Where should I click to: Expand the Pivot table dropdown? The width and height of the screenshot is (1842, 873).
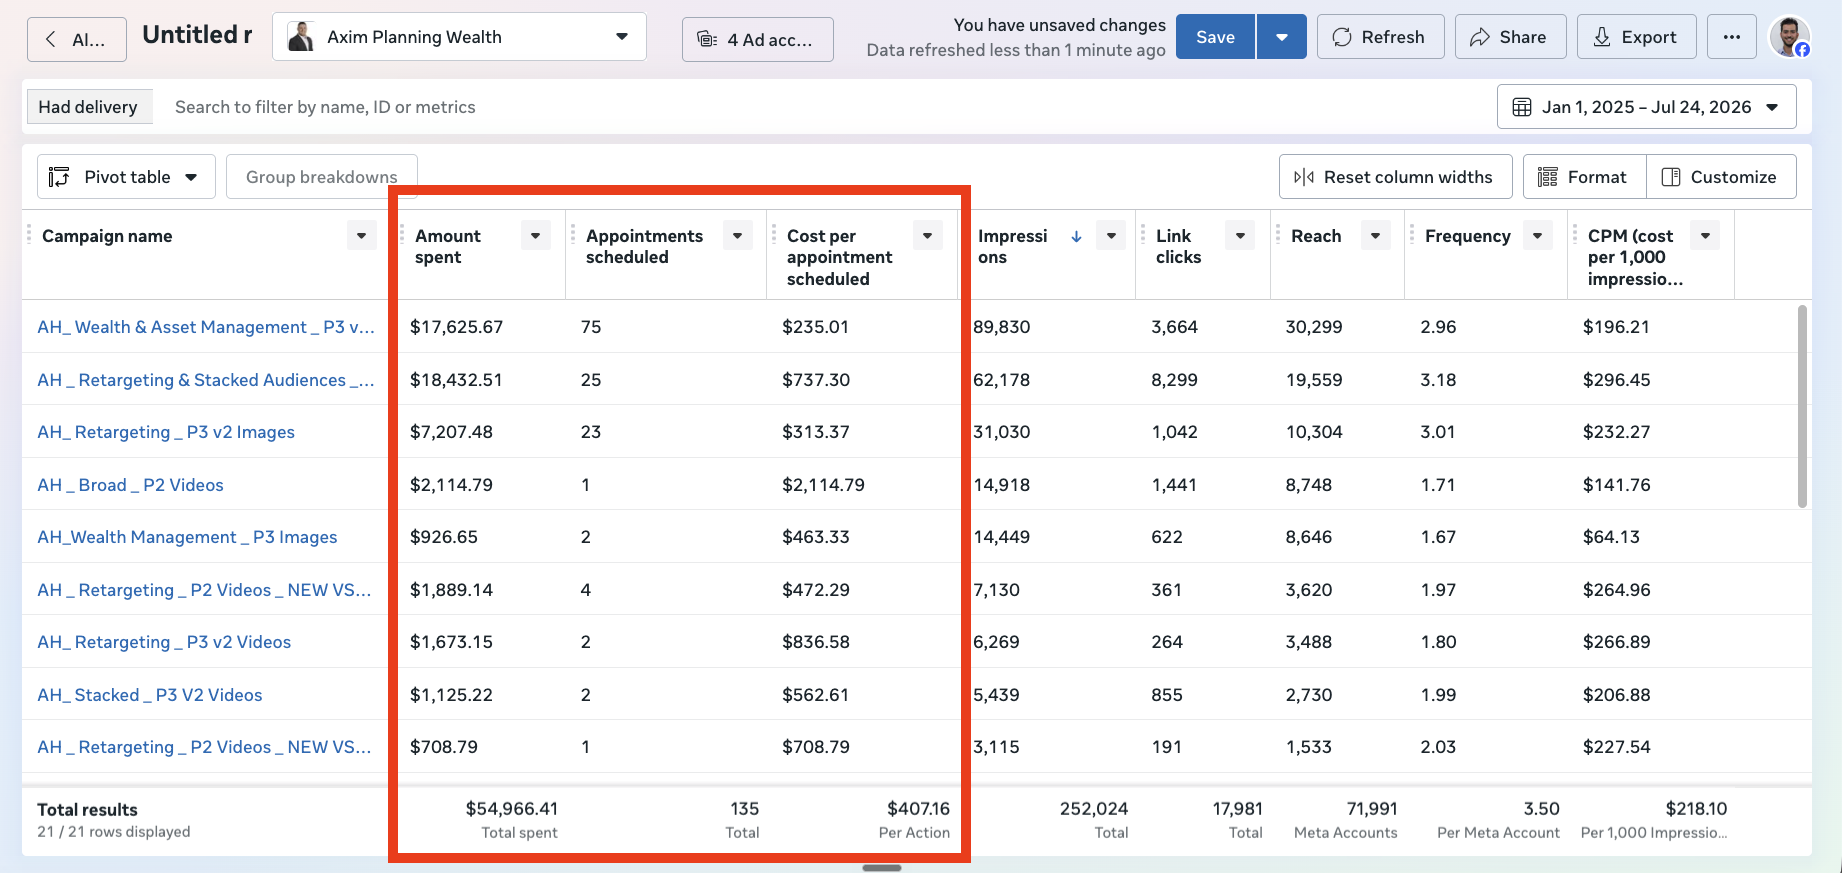[x=126, y=177]
